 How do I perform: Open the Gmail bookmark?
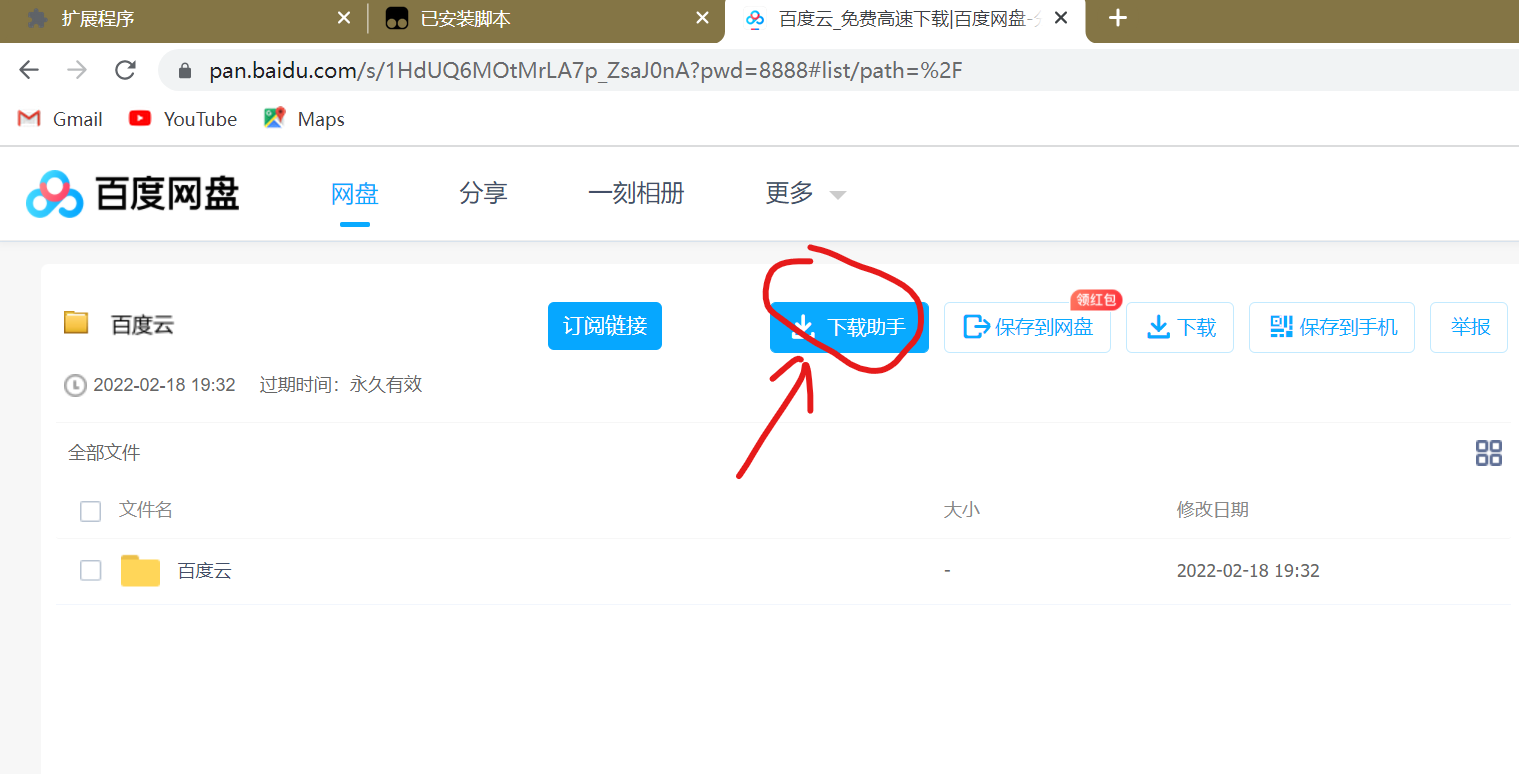click(60, 119)
